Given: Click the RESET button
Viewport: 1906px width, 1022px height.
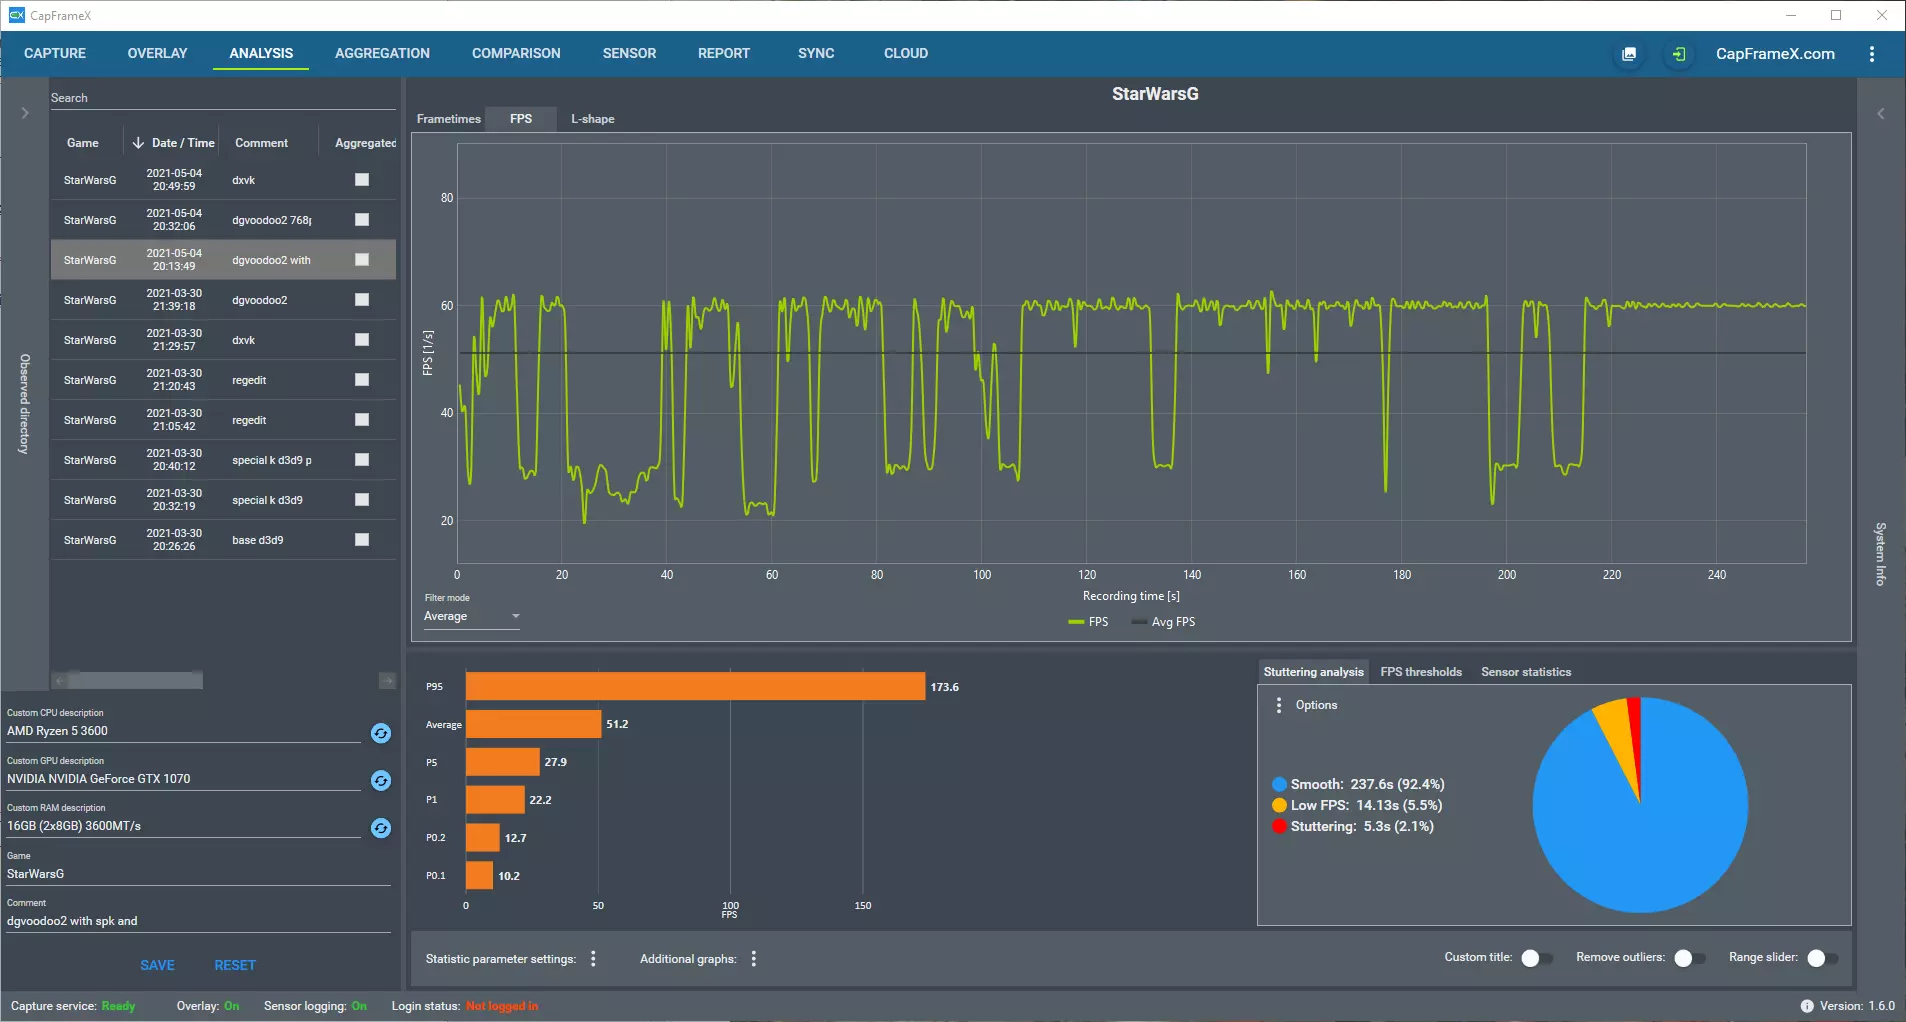Looking at the screenshot, I should 235,965.
